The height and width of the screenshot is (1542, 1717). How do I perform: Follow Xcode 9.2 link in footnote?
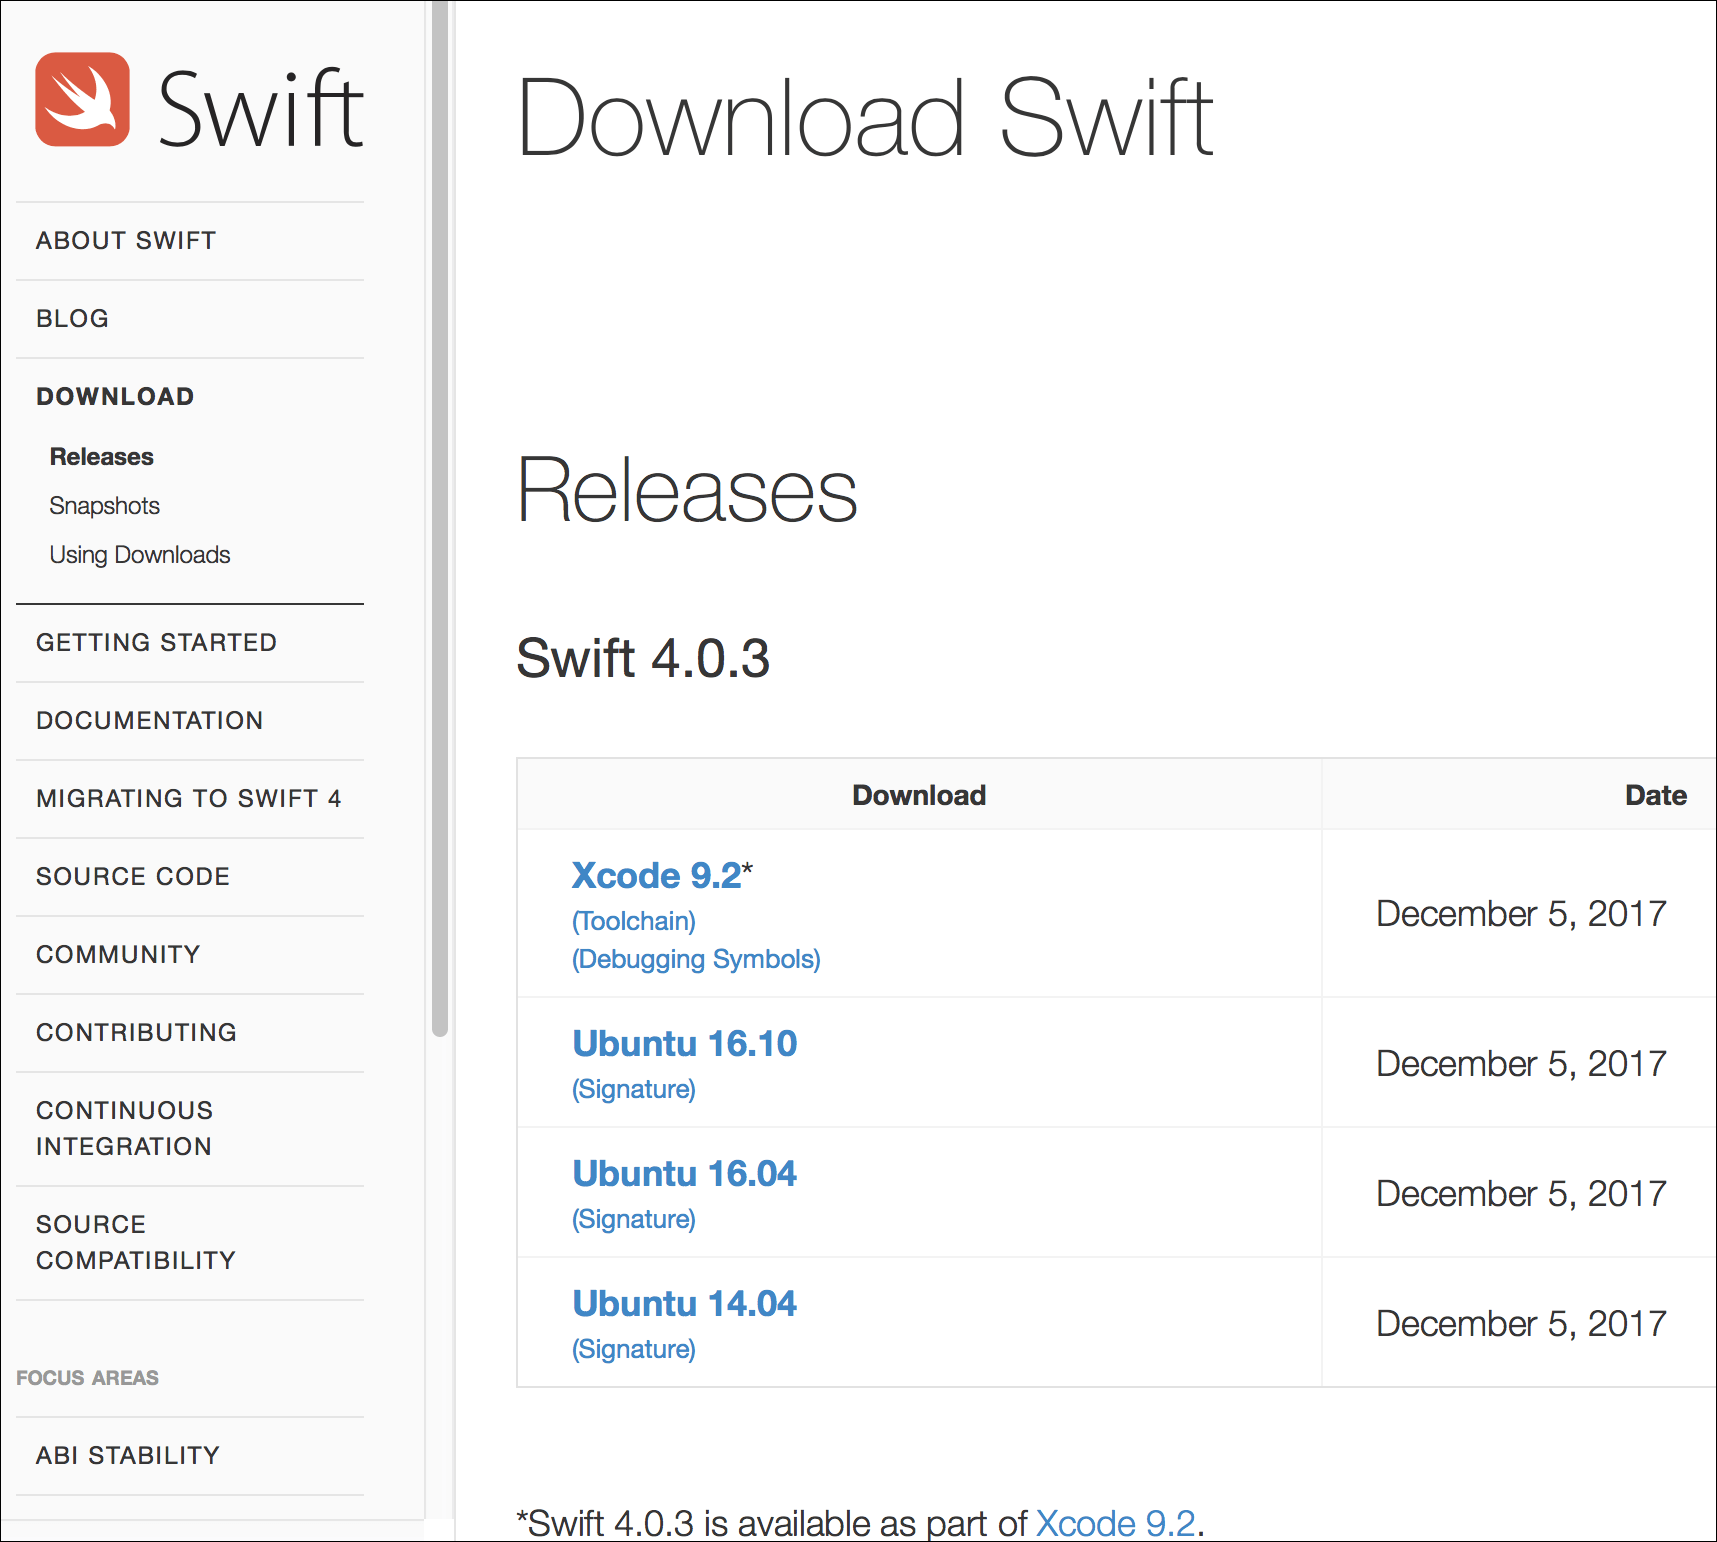coord(1116,1524)
